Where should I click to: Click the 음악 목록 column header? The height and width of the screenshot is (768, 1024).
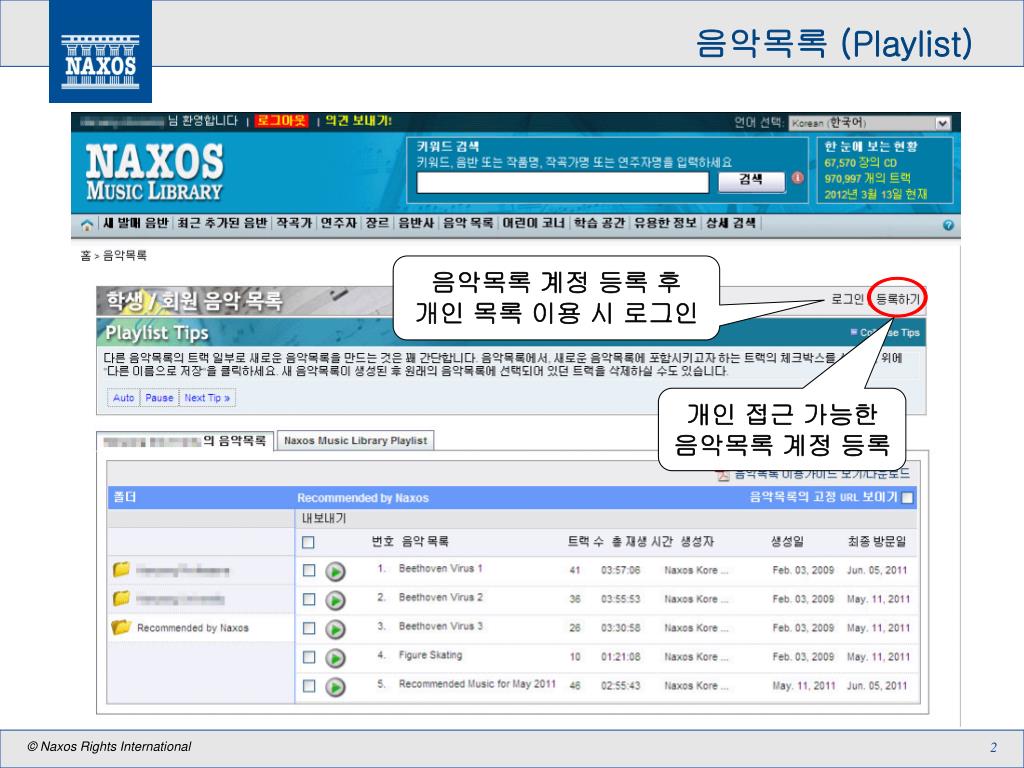tap(424, 541)
